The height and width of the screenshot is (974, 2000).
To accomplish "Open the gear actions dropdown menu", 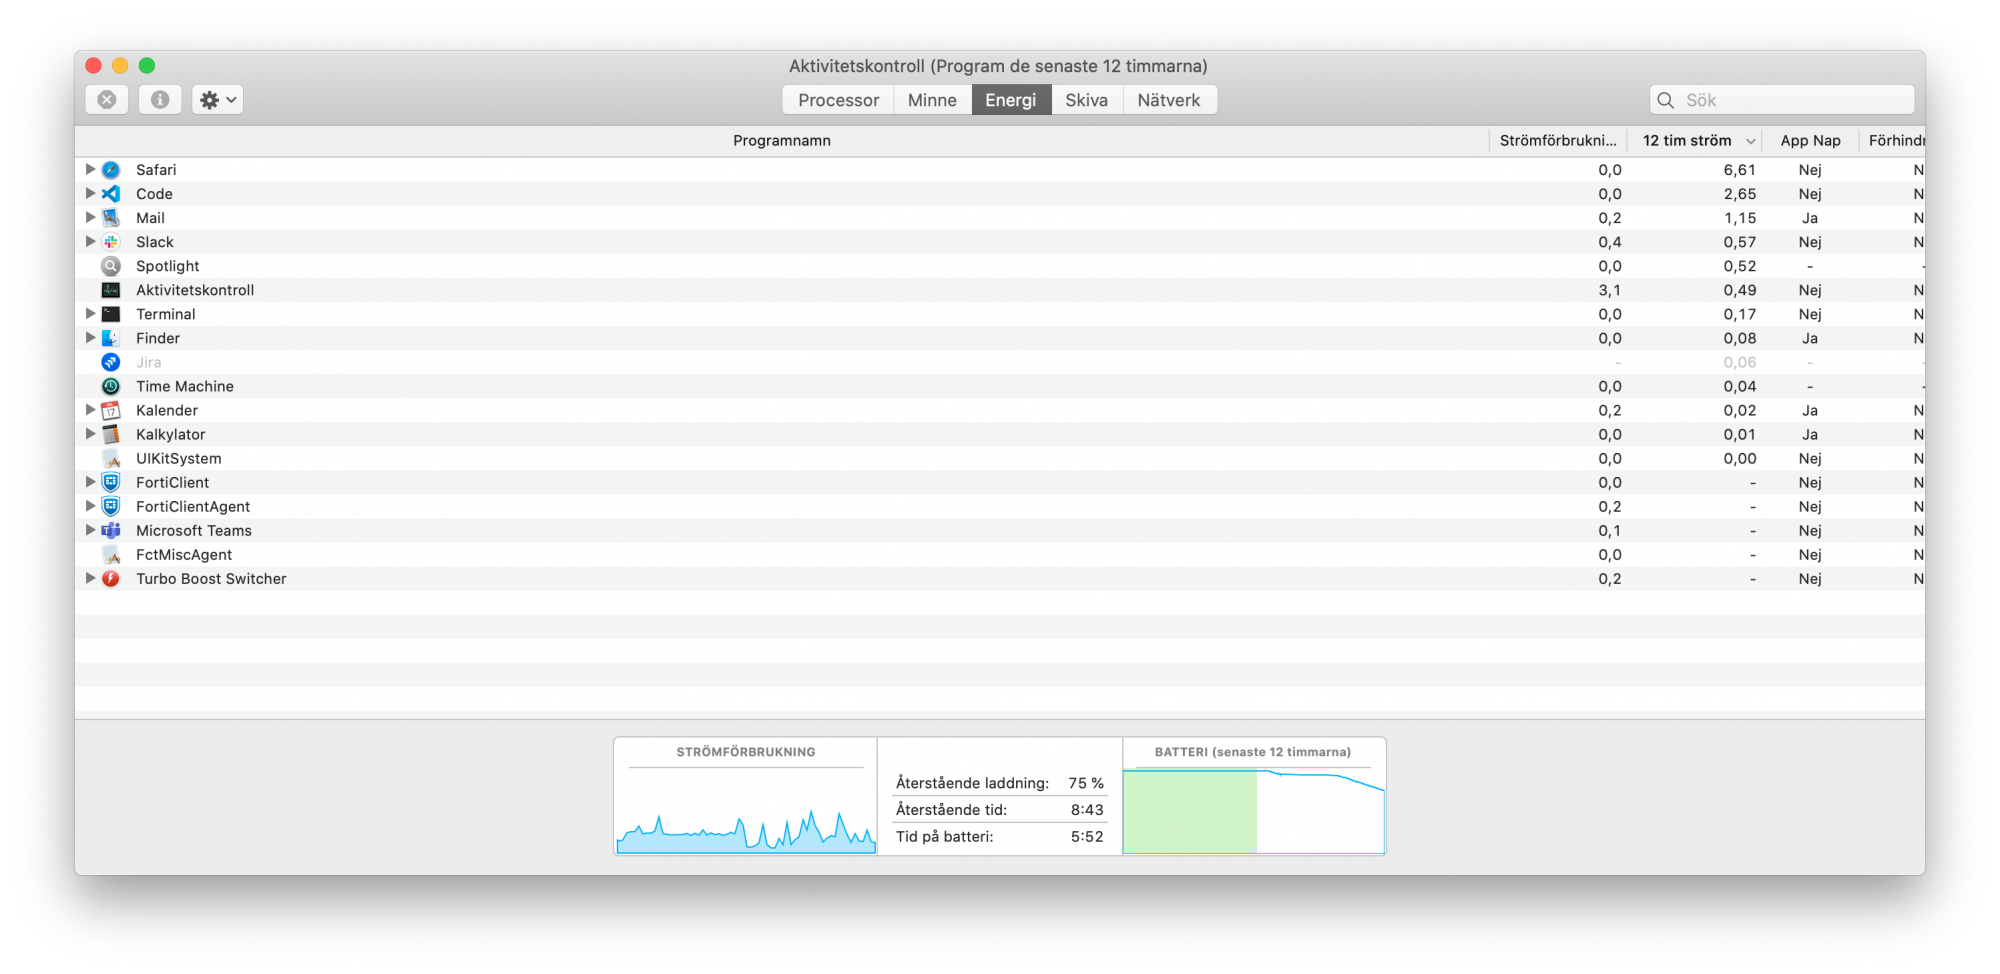I will tap(218, 100).
